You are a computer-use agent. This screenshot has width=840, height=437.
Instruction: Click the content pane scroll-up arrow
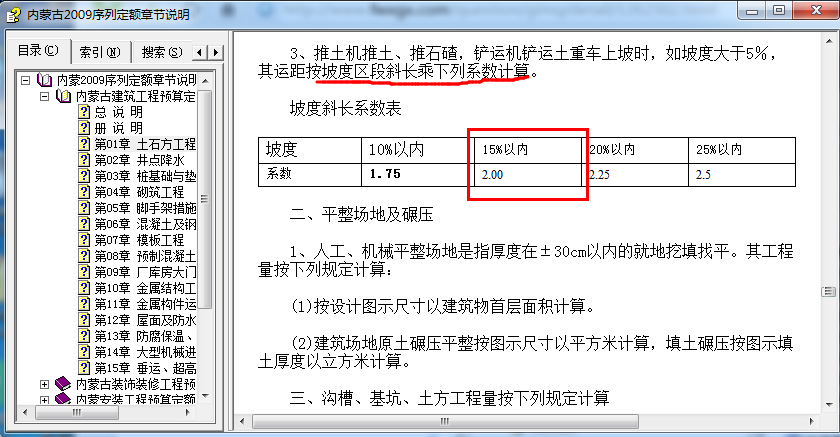[x=829, y=41]
